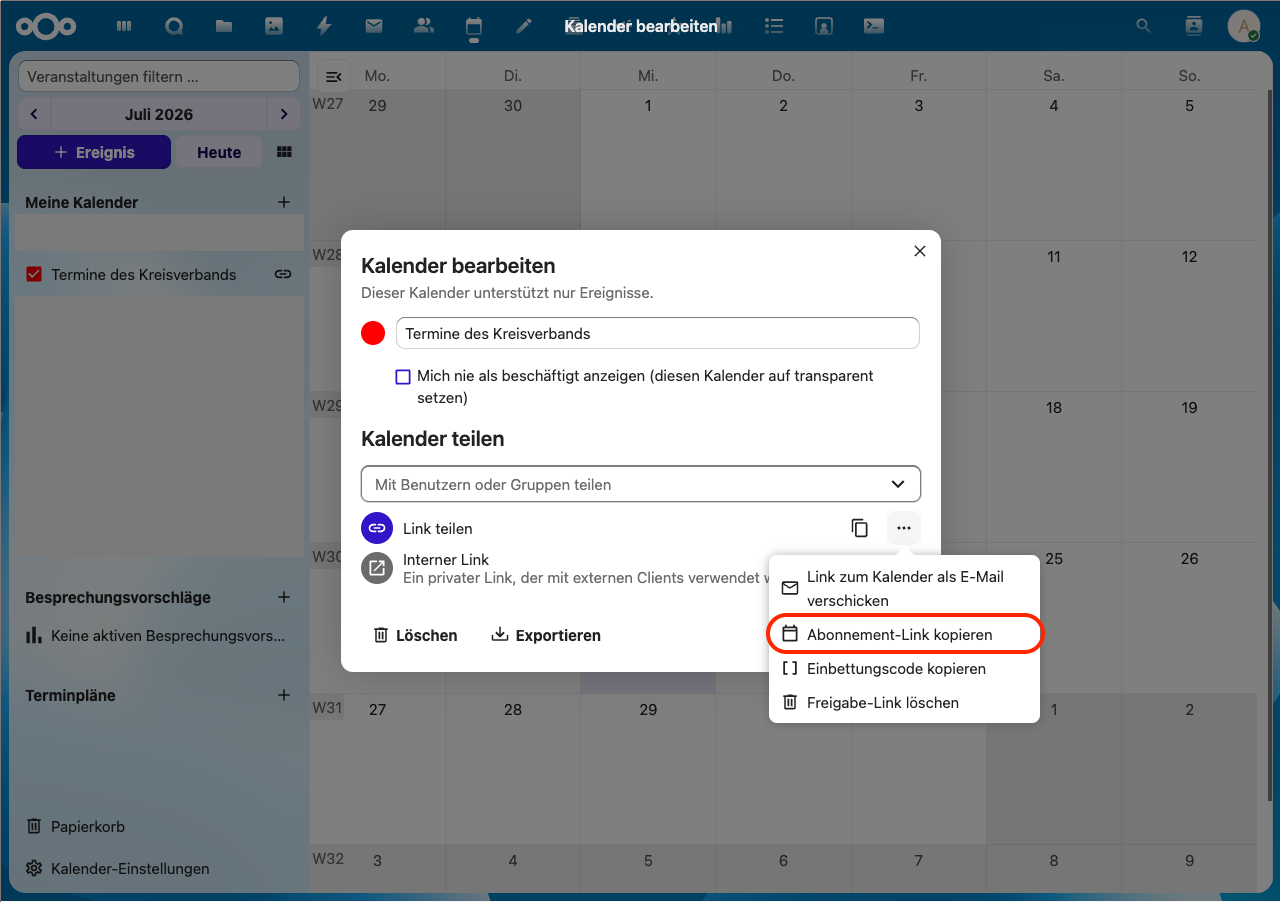Click 'Keine aktiven Besprechungsvors...' sidebar entry

pos(160,636)
